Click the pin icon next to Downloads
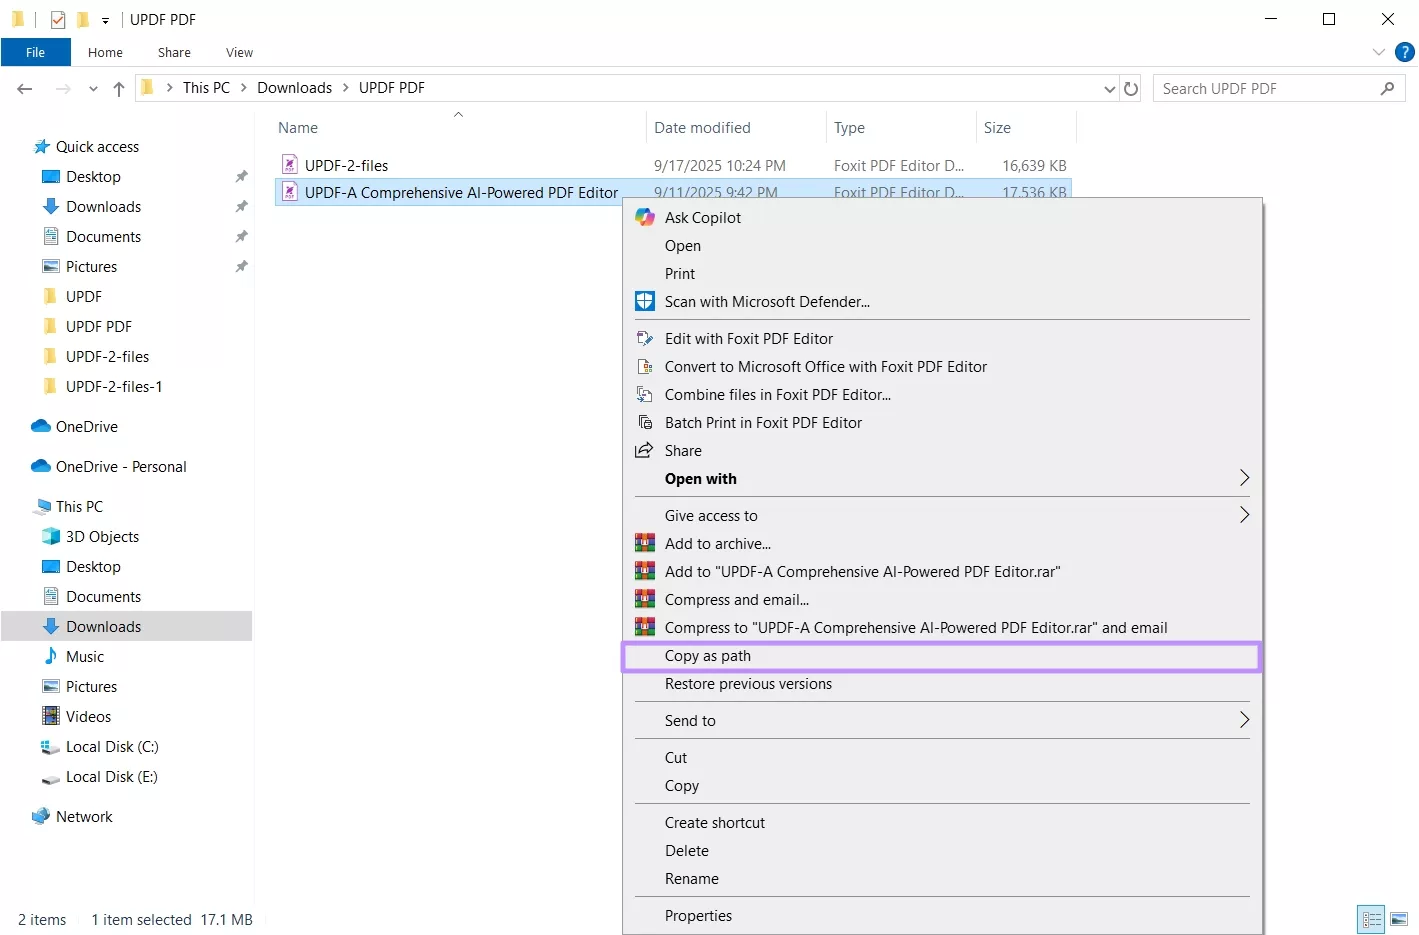This screenshot has height=935, width=1419. [241, 206]
